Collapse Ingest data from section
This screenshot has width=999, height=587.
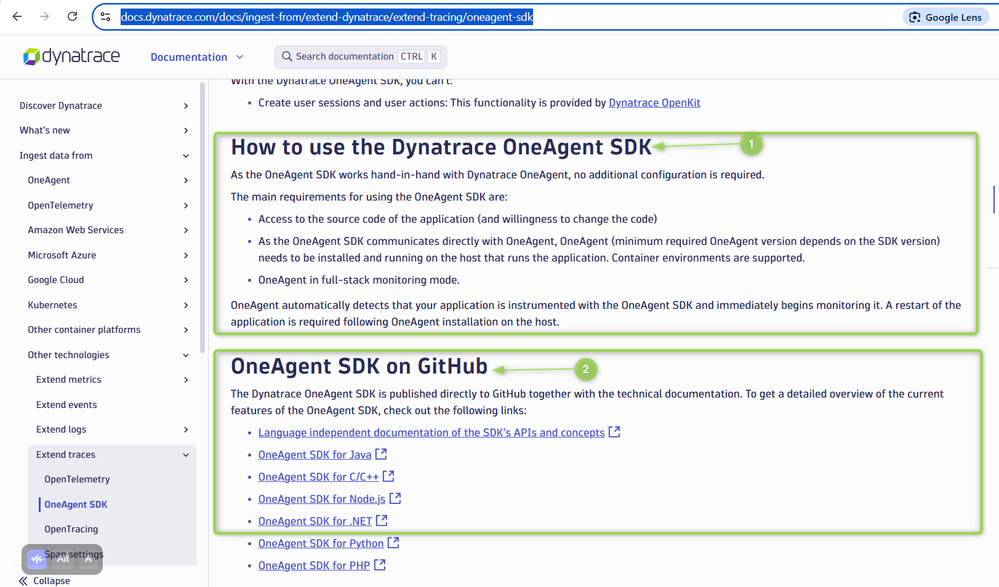coord(186,156)
